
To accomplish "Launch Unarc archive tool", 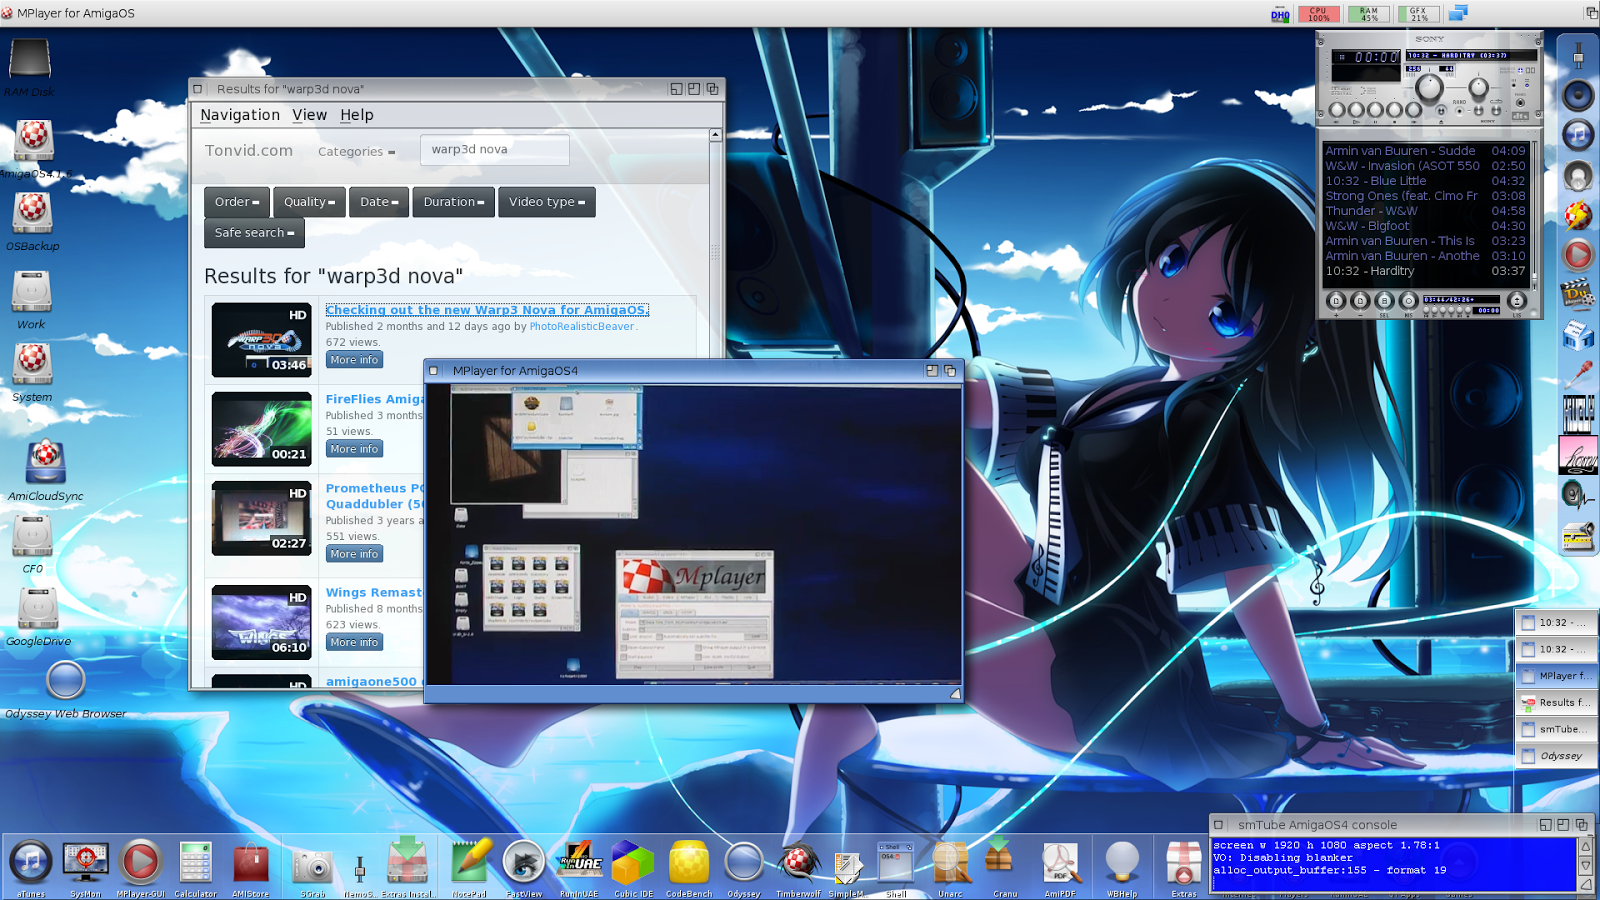I will (950, 862).
